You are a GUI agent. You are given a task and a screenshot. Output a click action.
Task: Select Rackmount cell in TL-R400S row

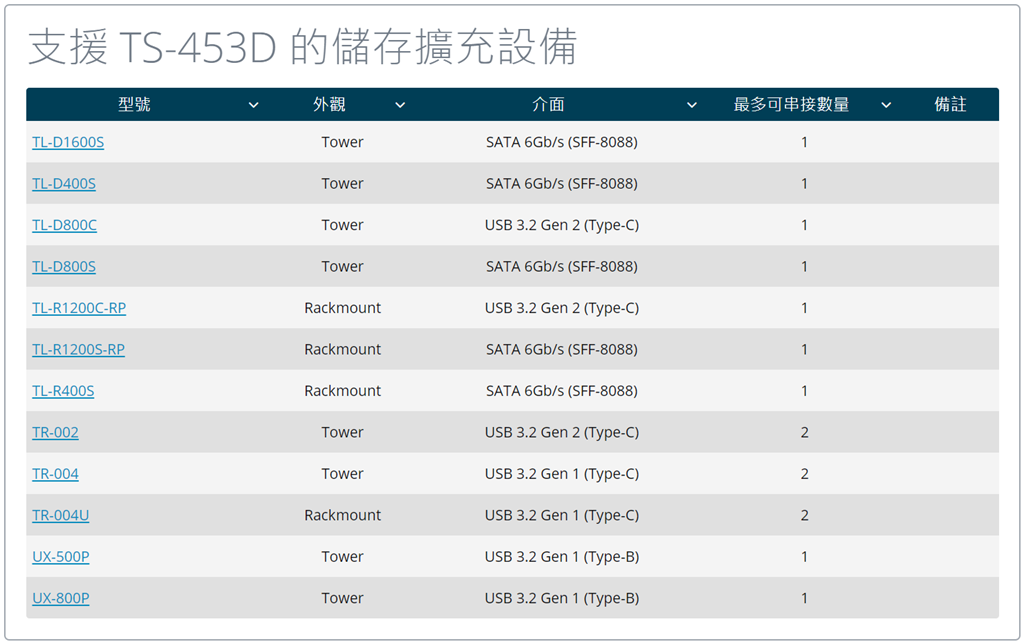point(342,391)
